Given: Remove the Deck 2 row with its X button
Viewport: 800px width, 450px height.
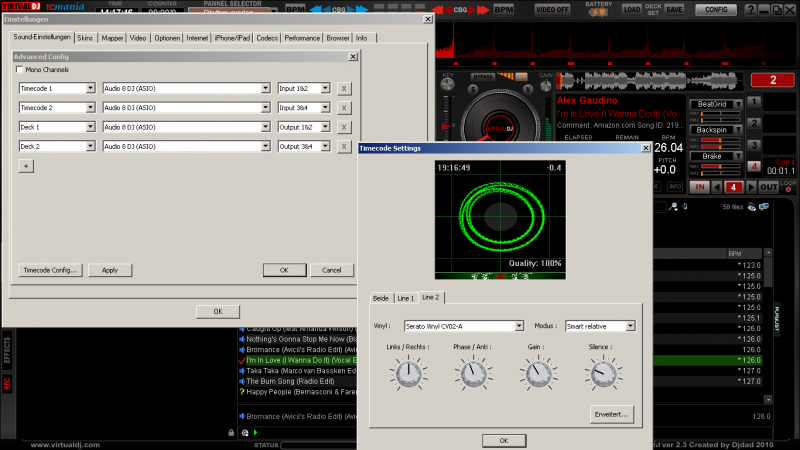Looking at the screenshot, I should (344, 146).
